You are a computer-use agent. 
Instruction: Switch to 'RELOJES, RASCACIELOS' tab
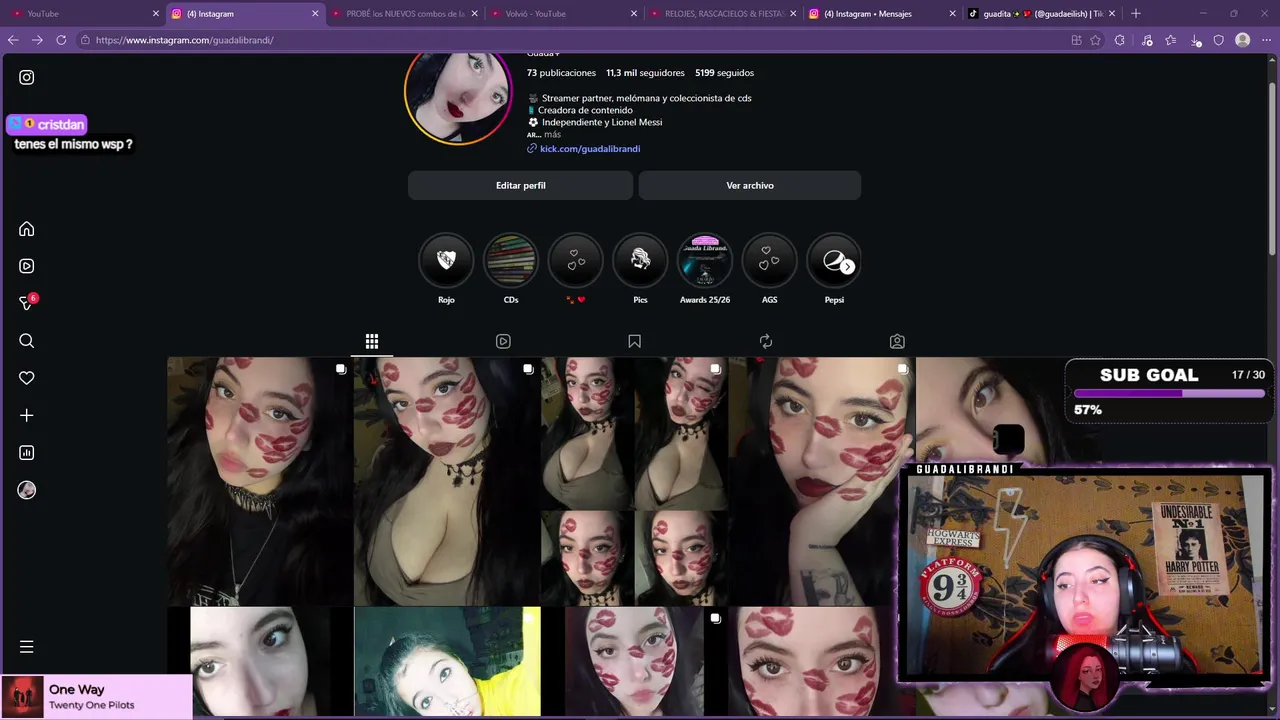(723, 13)
